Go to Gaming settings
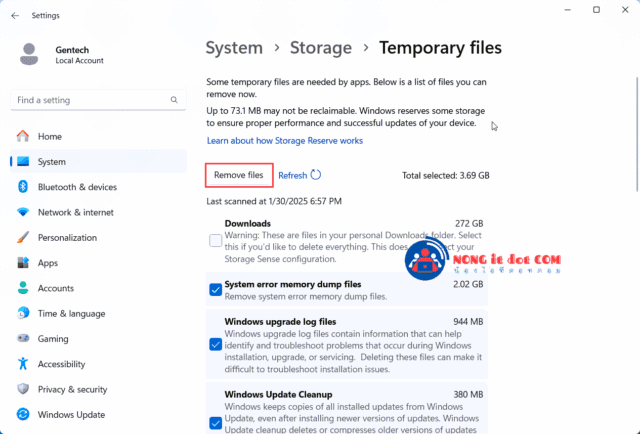Screen dimensions: 640x434 pyautogui.click(x=99, y=339)
